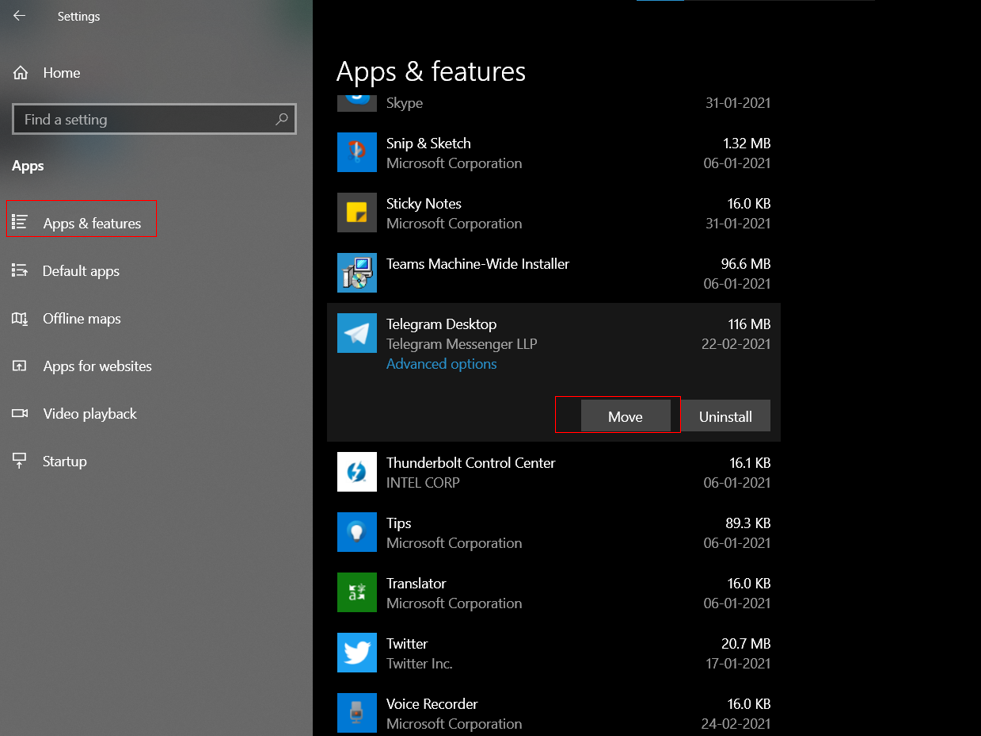Select Teams Machine-Wide Installer entry
The width and height of the screenshot is (981, 736).
[477, 264]
